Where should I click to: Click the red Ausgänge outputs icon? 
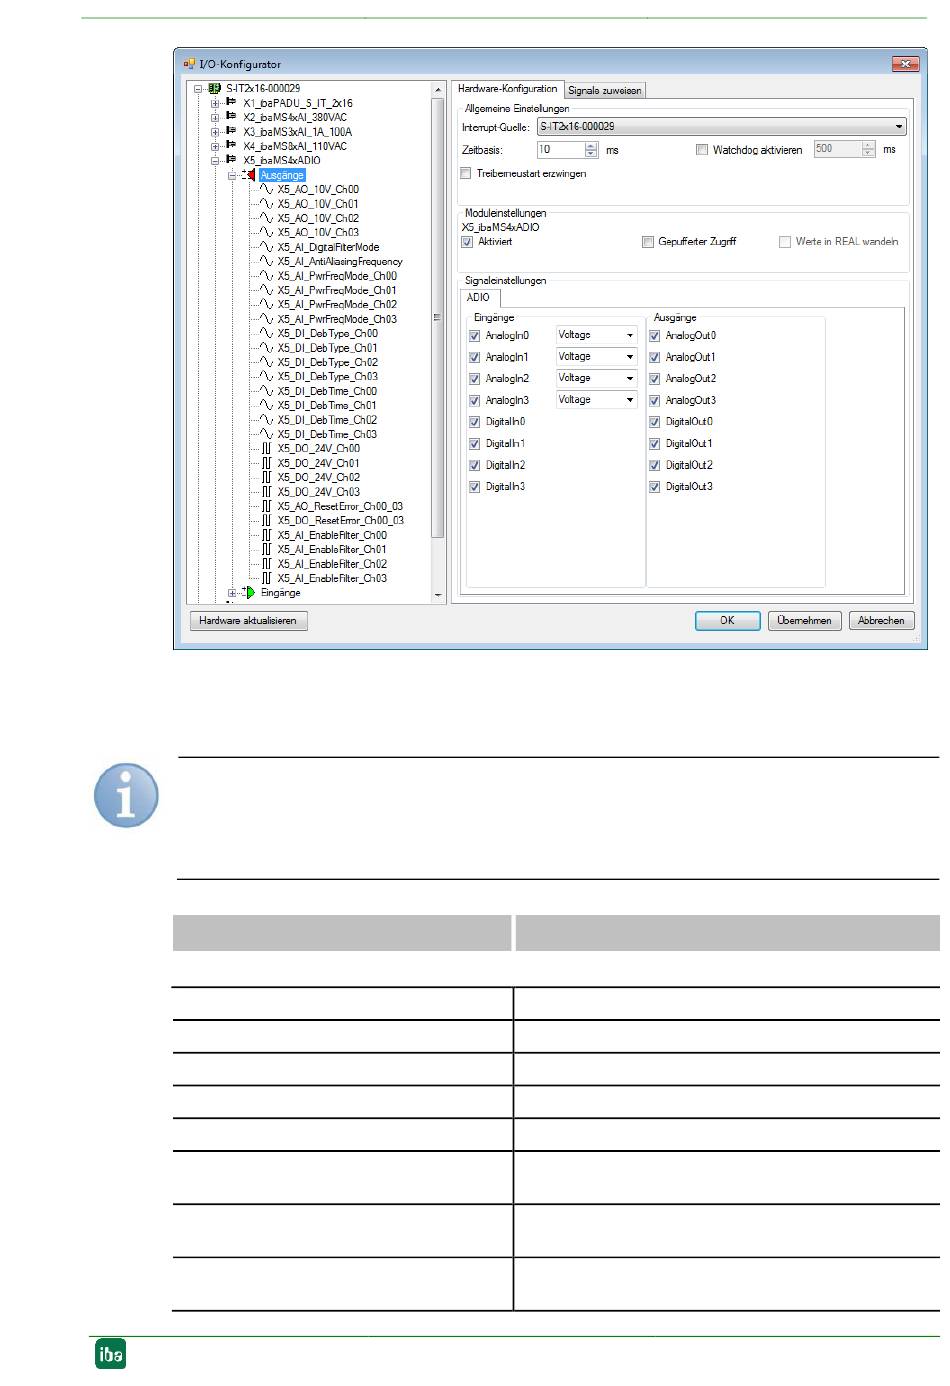tap(248, 175)
